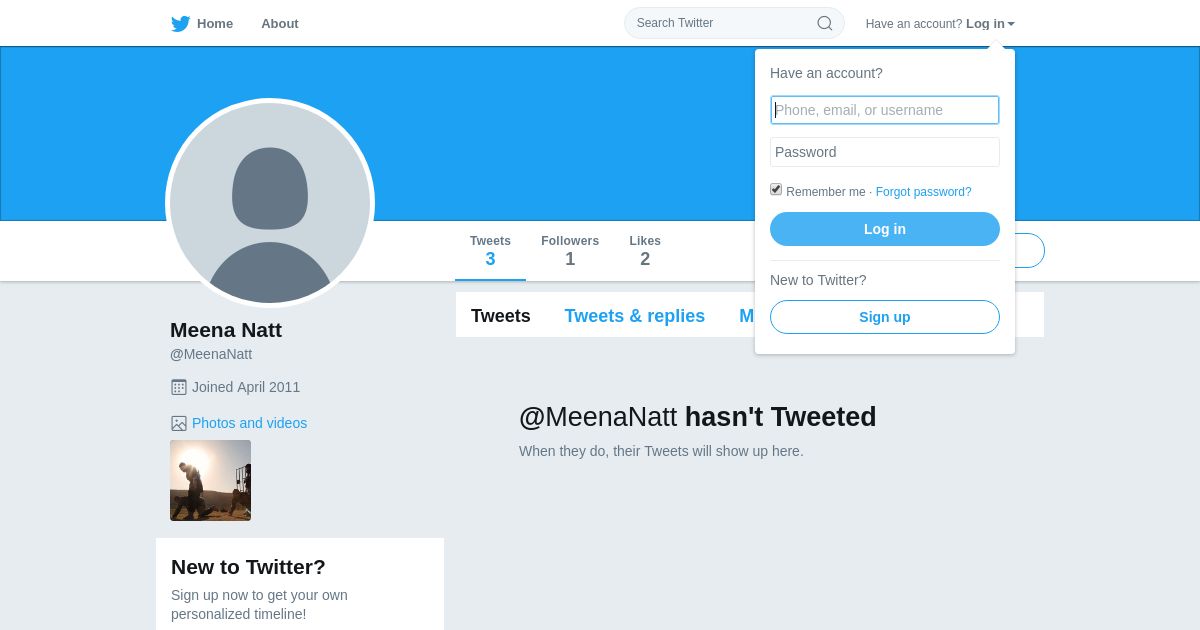
Task: Click the photos and videos picture icon
Action: [x=179, y=423]
